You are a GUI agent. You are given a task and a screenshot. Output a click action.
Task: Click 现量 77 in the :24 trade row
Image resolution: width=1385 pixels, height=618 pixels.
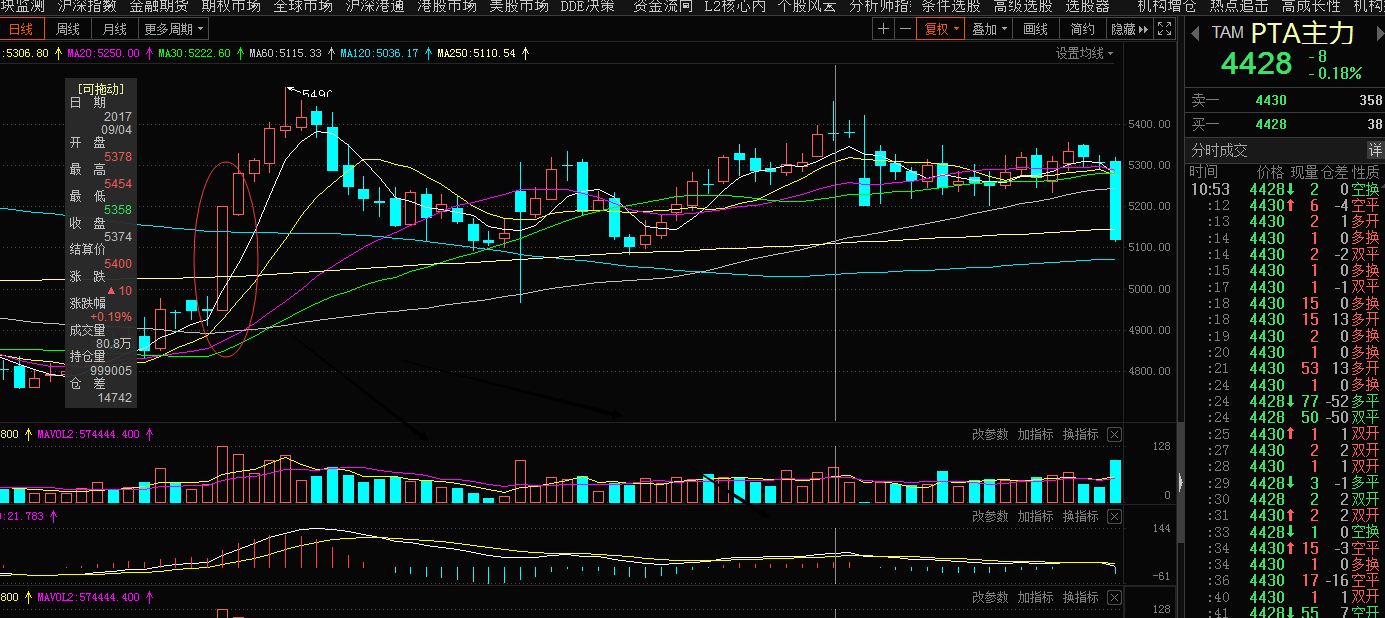coord(1311,401)
